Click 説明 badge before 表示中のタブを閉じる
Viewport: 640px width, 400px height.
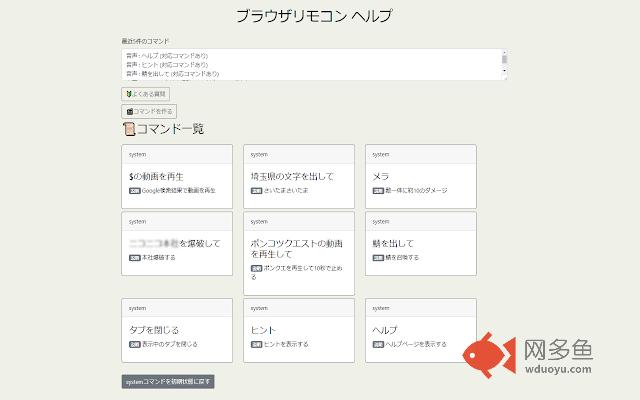coord(135,344)
